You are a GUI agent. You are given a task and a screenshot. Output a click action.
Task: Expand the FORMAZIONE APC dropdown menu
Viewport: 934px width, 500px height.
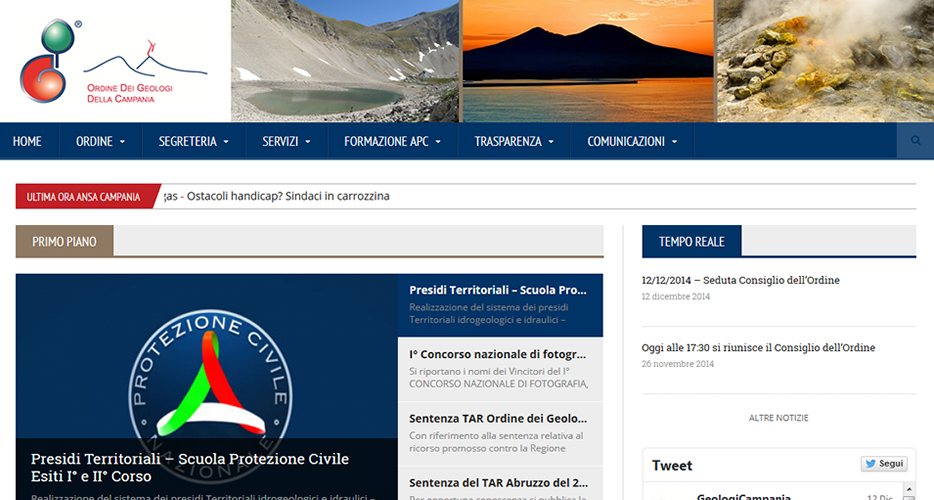pyautogui.click(x=393, y=141)
